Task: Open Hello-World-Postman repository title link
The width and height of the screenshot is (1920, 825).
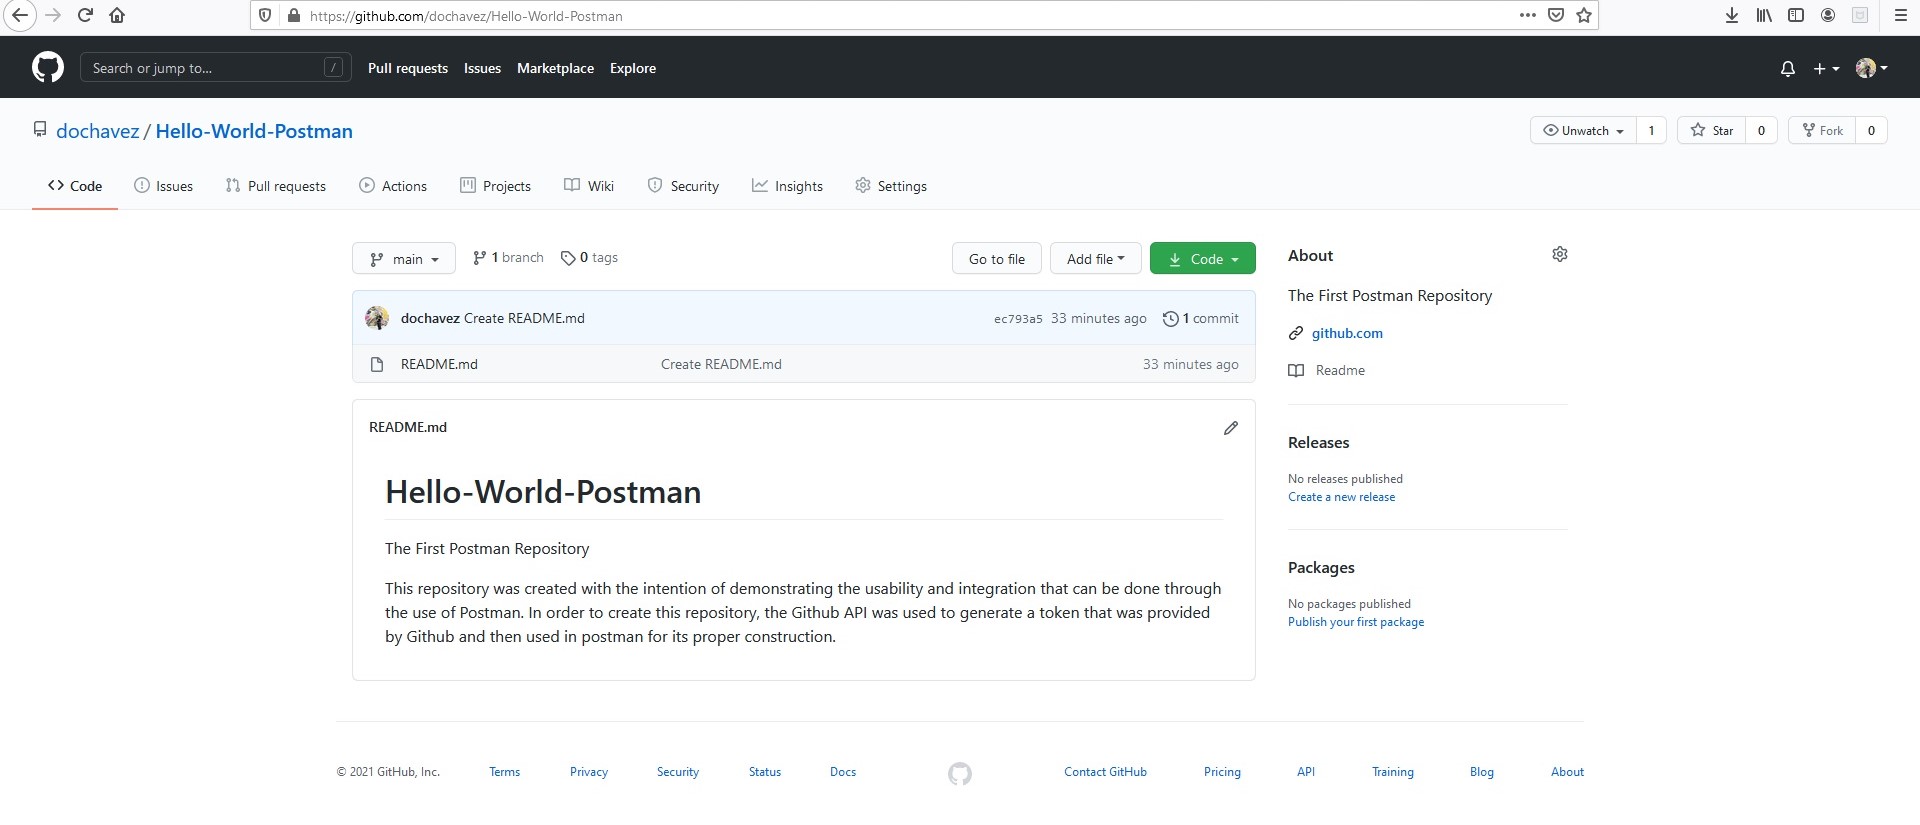Action: [x=254, y=131]
